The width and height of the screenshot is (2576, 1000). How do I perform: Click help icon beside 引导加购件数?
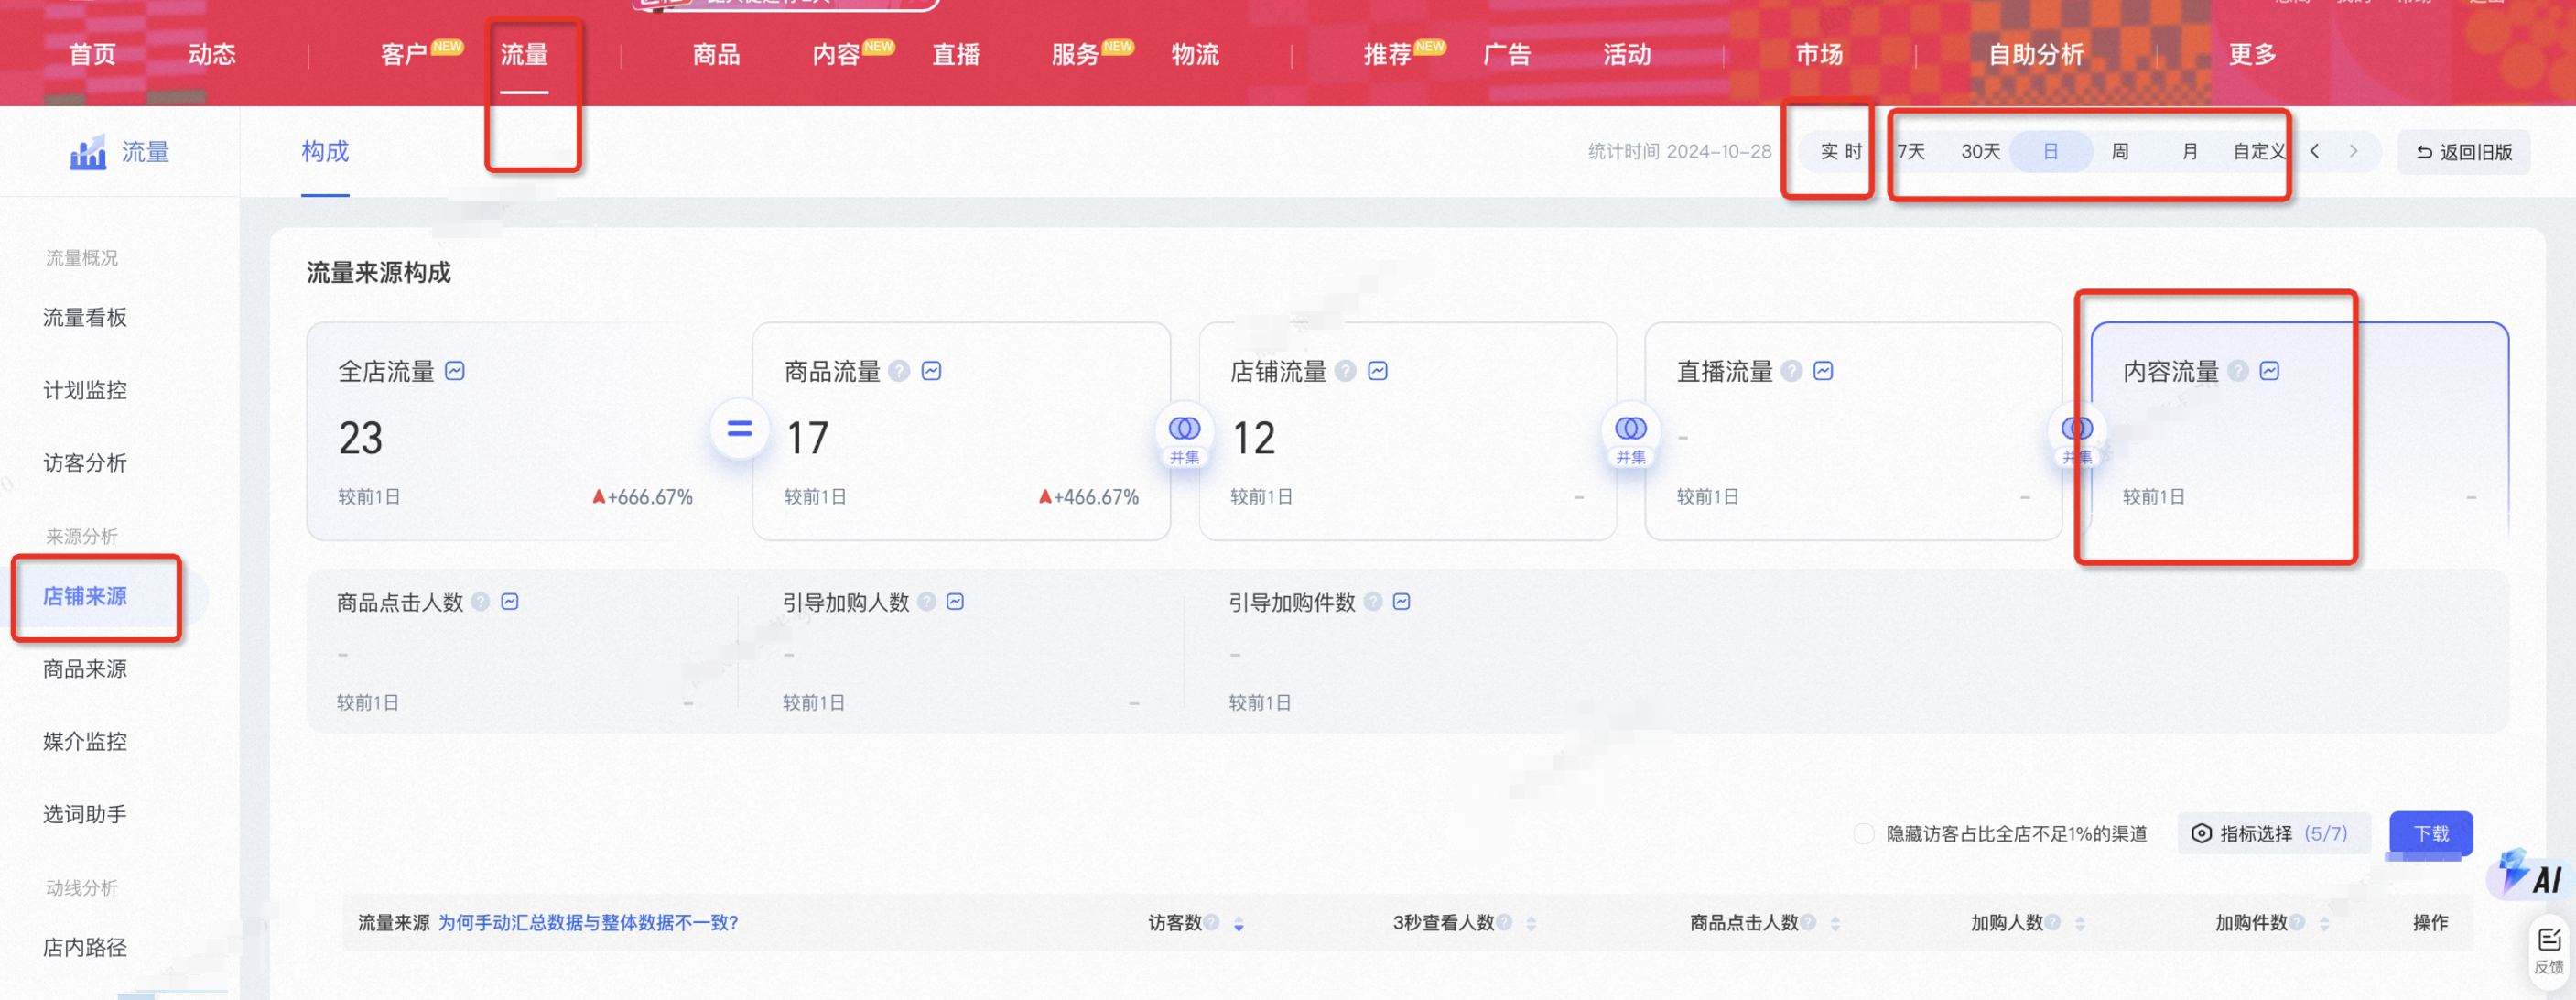point(1373,601)
